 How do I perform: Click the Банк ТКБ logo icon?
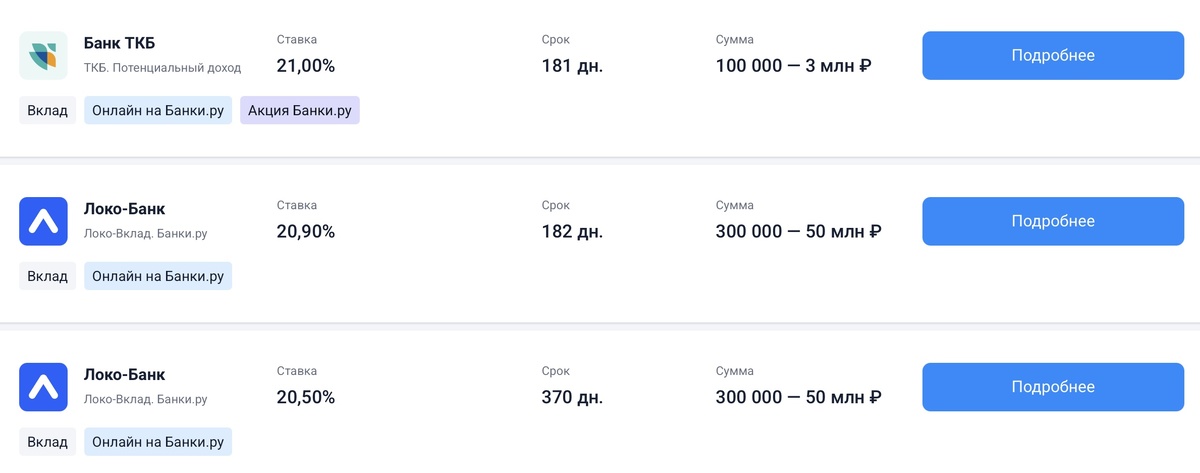43,55
